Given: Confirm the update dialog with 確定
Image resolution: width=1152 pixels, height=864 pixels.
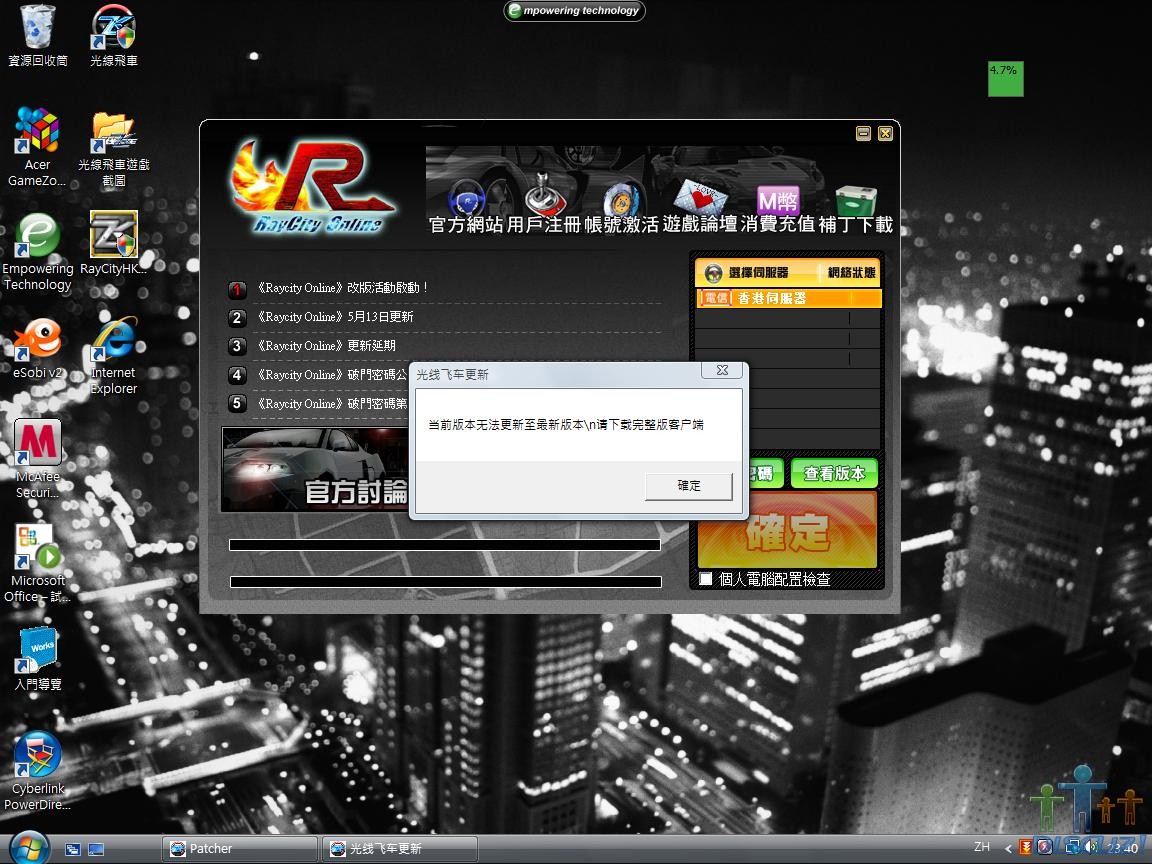Looking at the screenshot, I should [688, 486].
